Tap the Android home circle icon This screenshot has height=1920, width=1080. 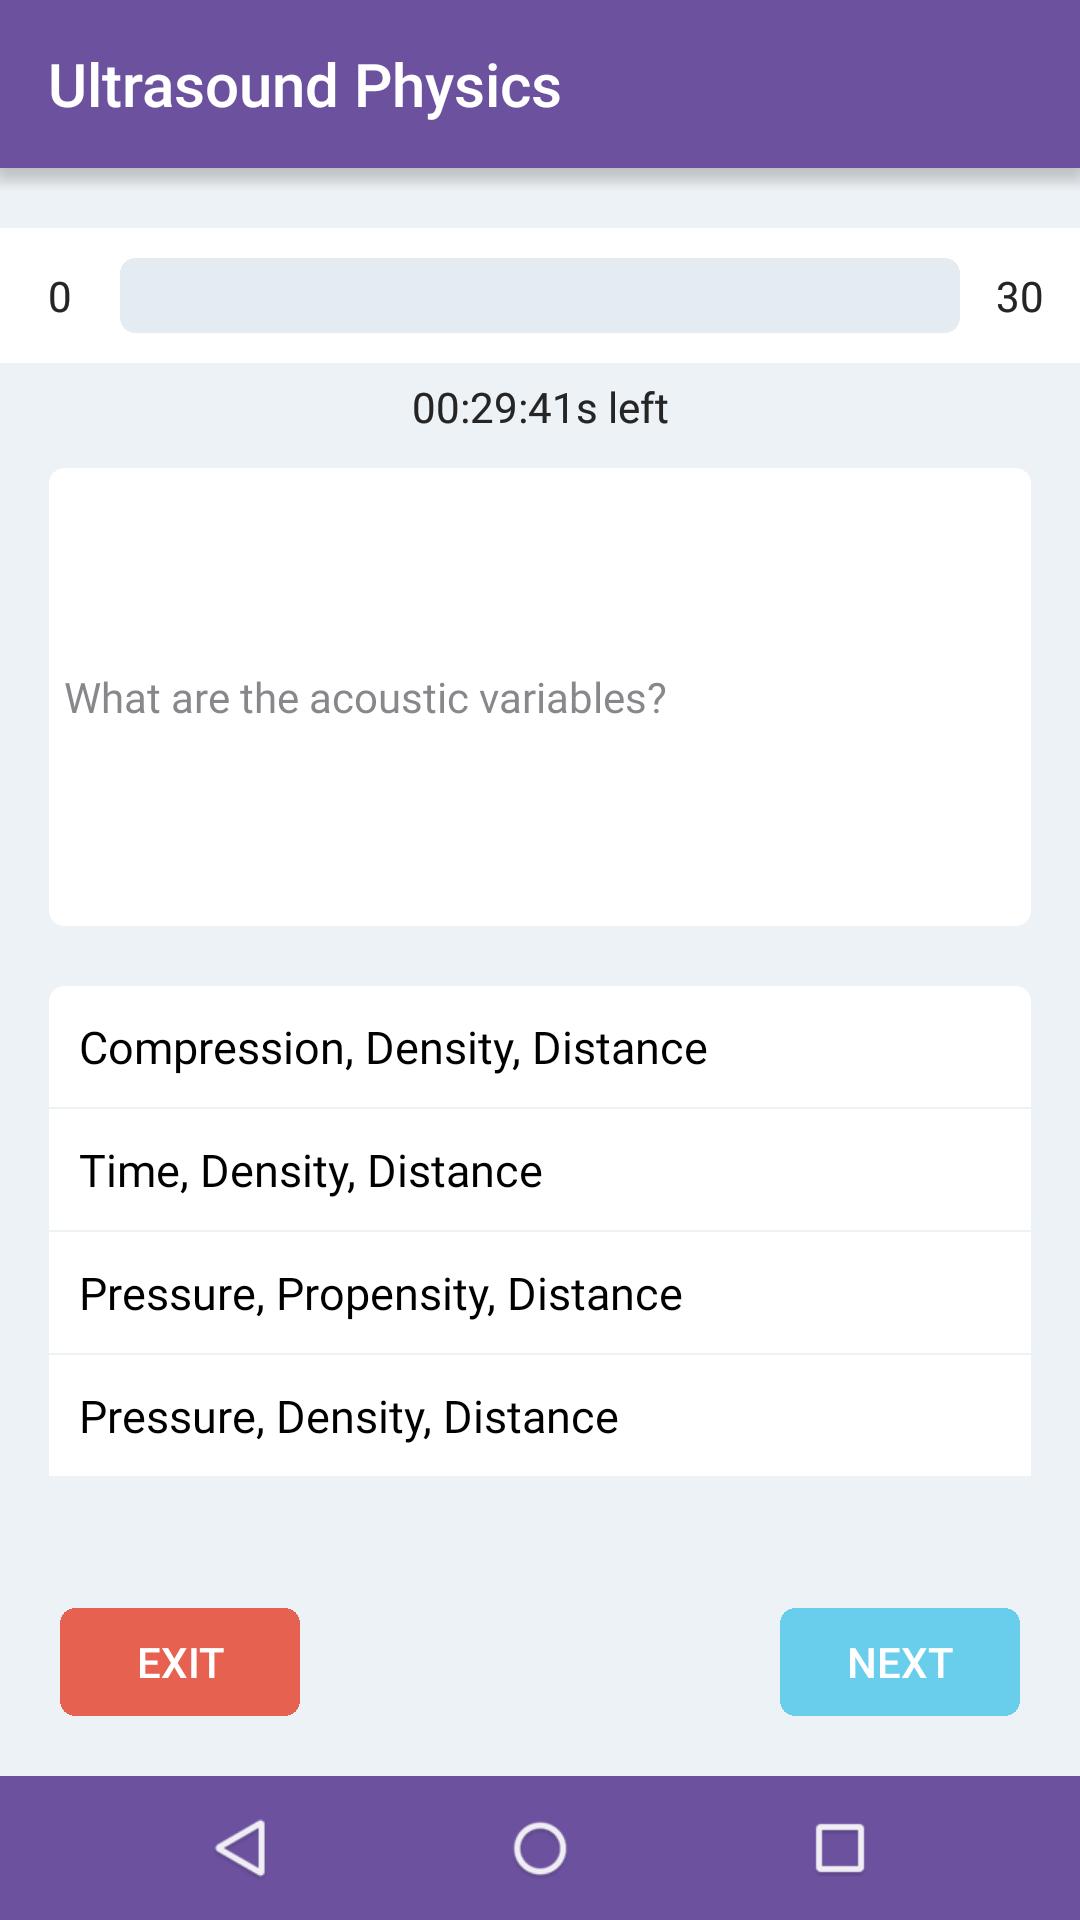point(540,1847)
